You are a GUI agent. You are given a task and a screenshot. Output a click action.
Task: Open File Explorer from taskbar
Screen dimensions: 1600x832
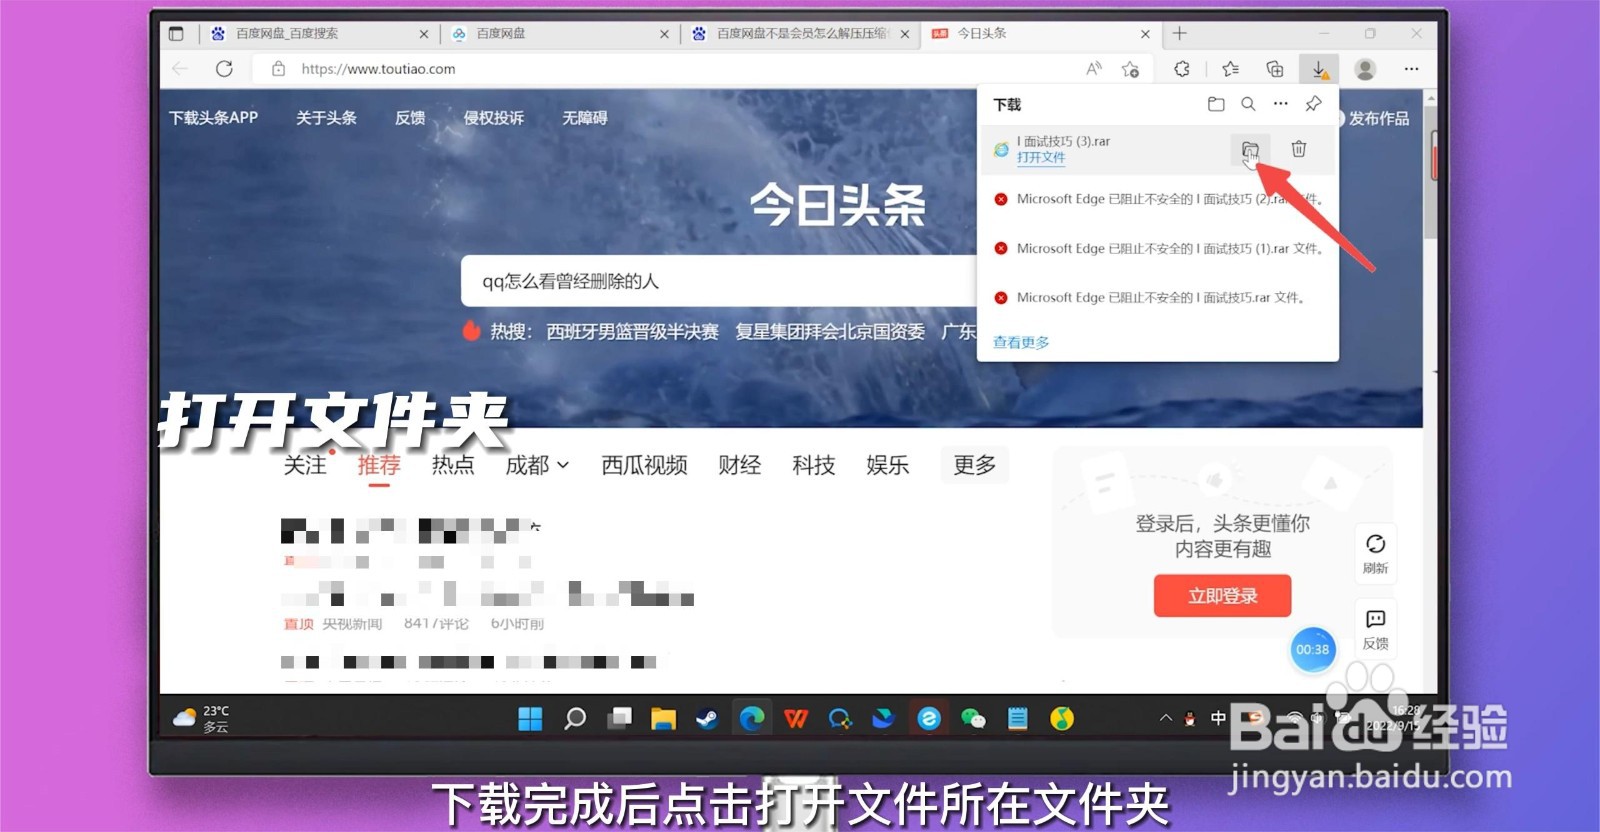coord(664,718)
